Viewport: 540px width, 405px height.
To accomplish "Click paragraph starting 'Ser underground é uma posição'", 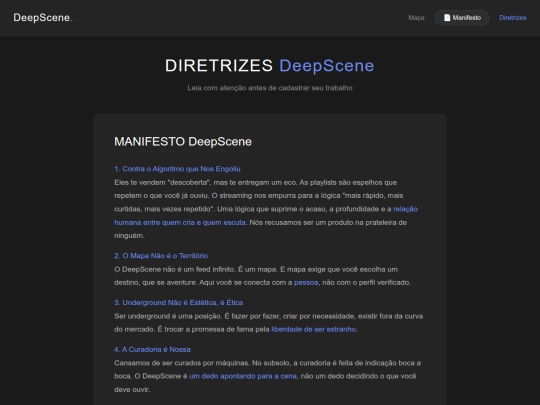I will [270, 323].
